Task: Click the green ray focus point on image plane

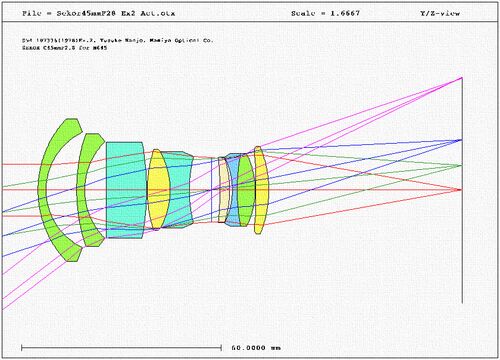Action: (462, 165)
